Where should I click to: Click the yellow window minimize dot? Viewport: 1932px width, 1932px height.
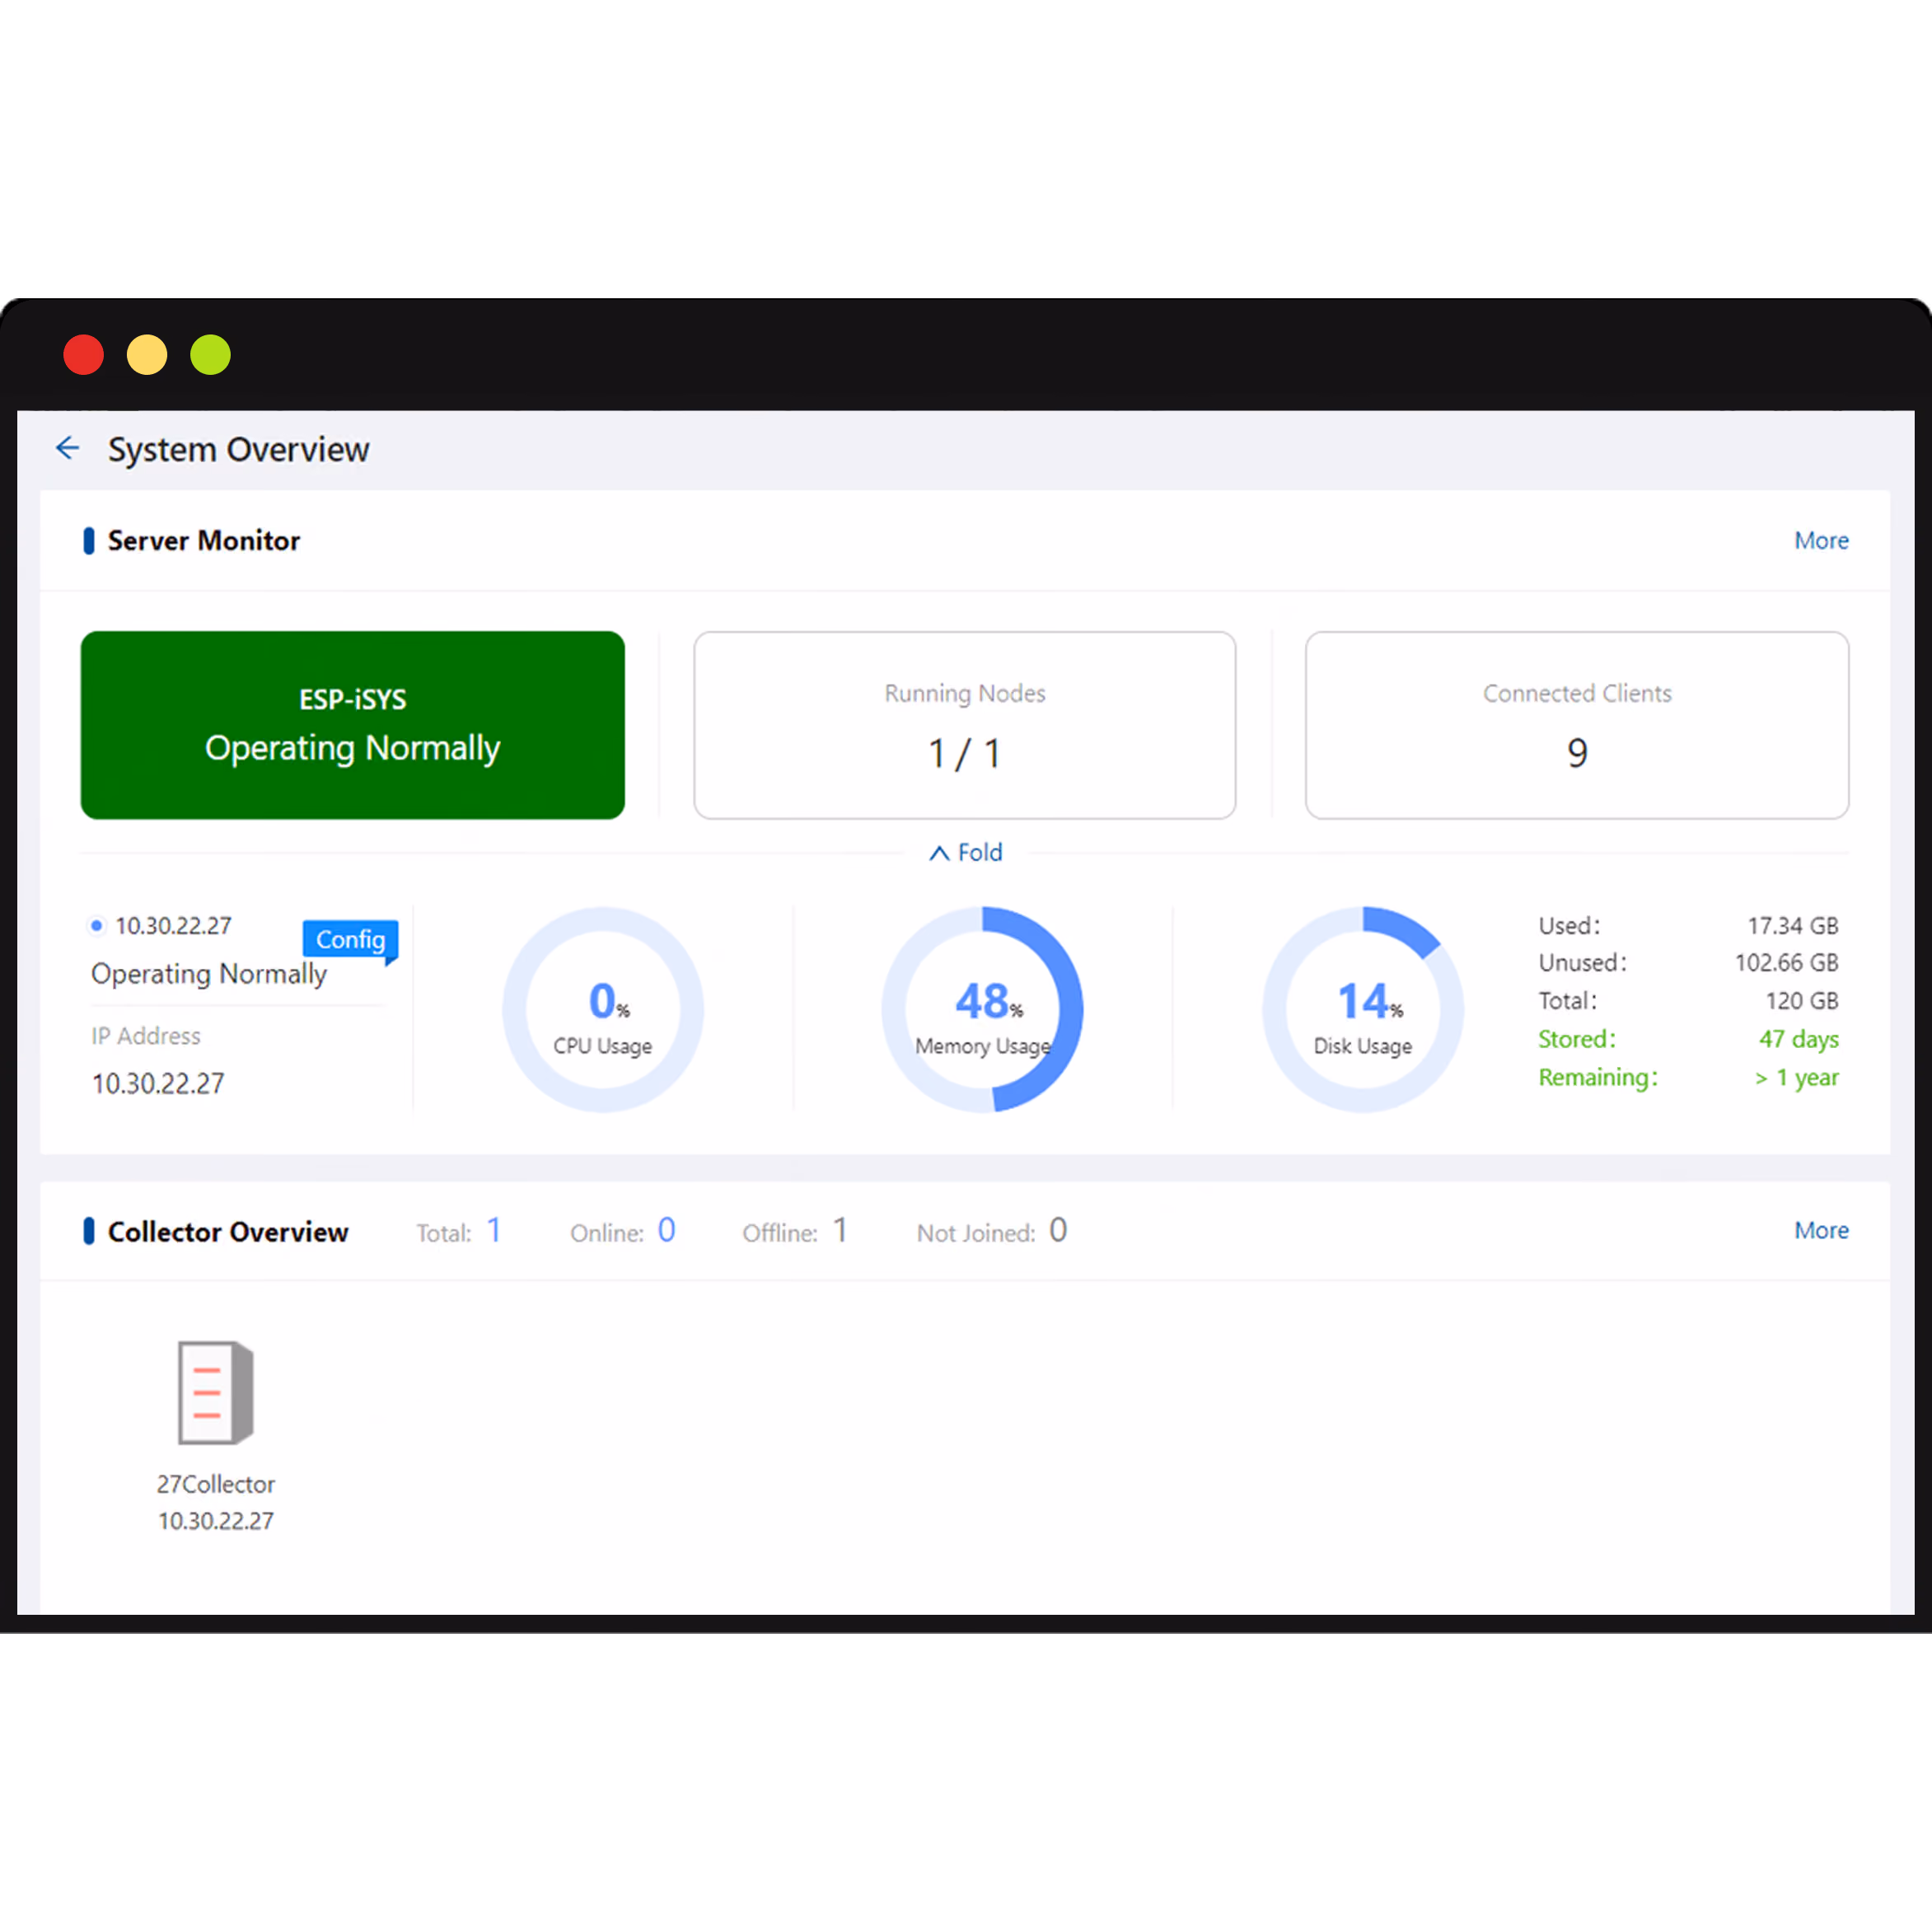[147, 355]
